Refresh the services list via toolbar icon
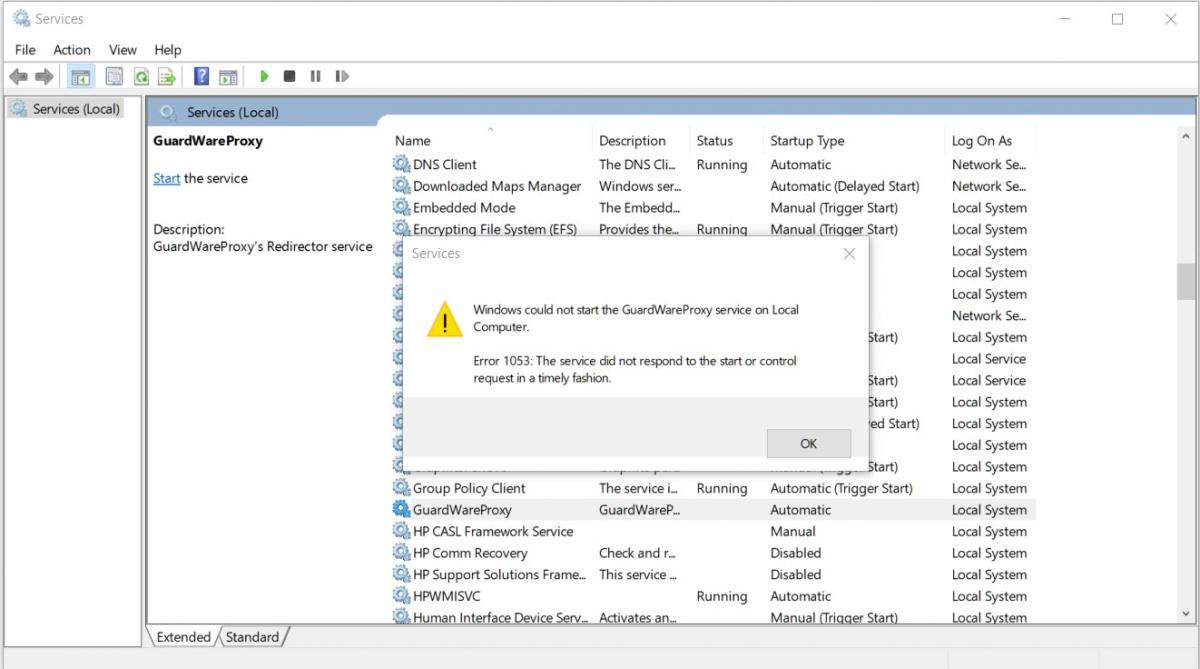1200x669 pixels. [141, 76]
